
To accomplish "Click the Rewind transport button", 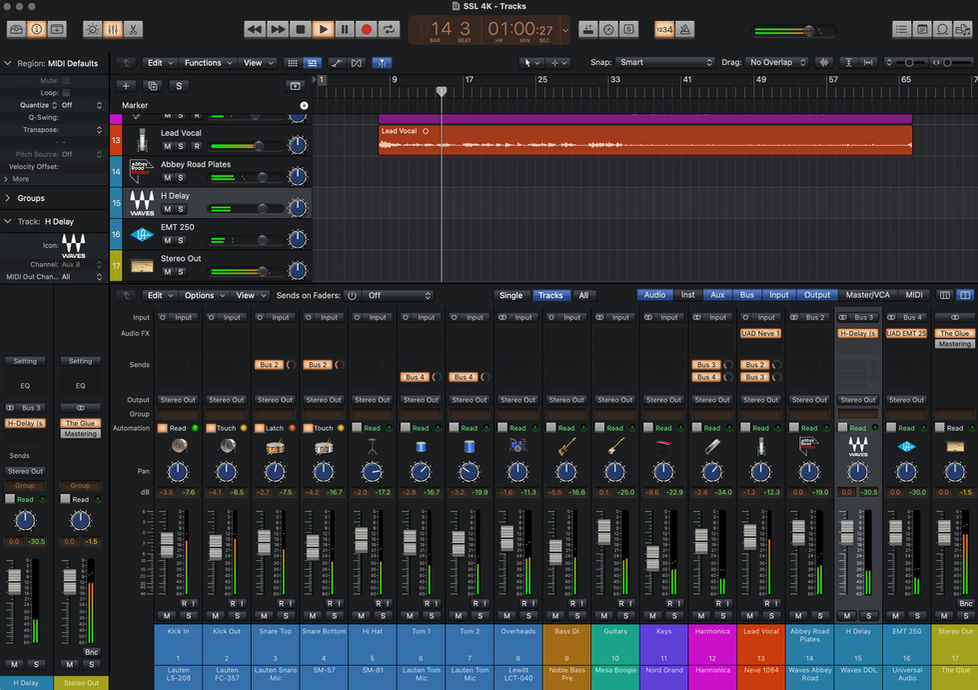I will [x=254, y=29].
